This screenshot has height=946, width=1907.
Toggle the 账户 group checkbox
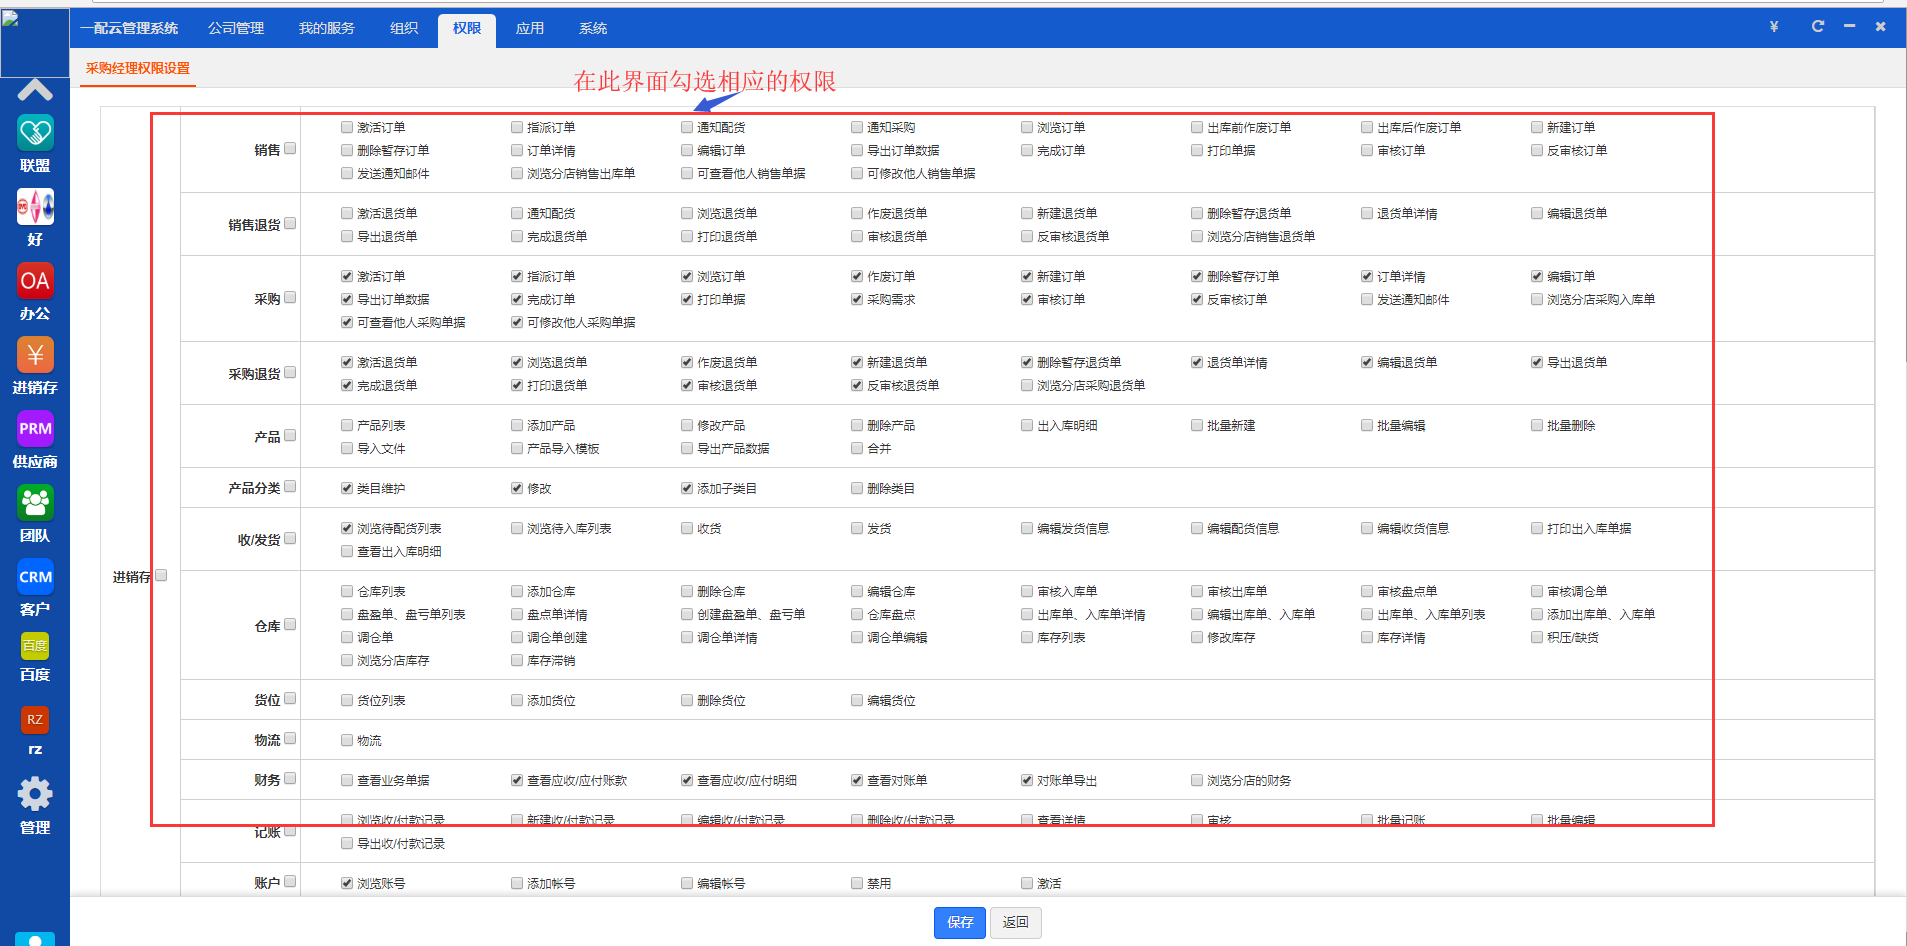(290, 882)
